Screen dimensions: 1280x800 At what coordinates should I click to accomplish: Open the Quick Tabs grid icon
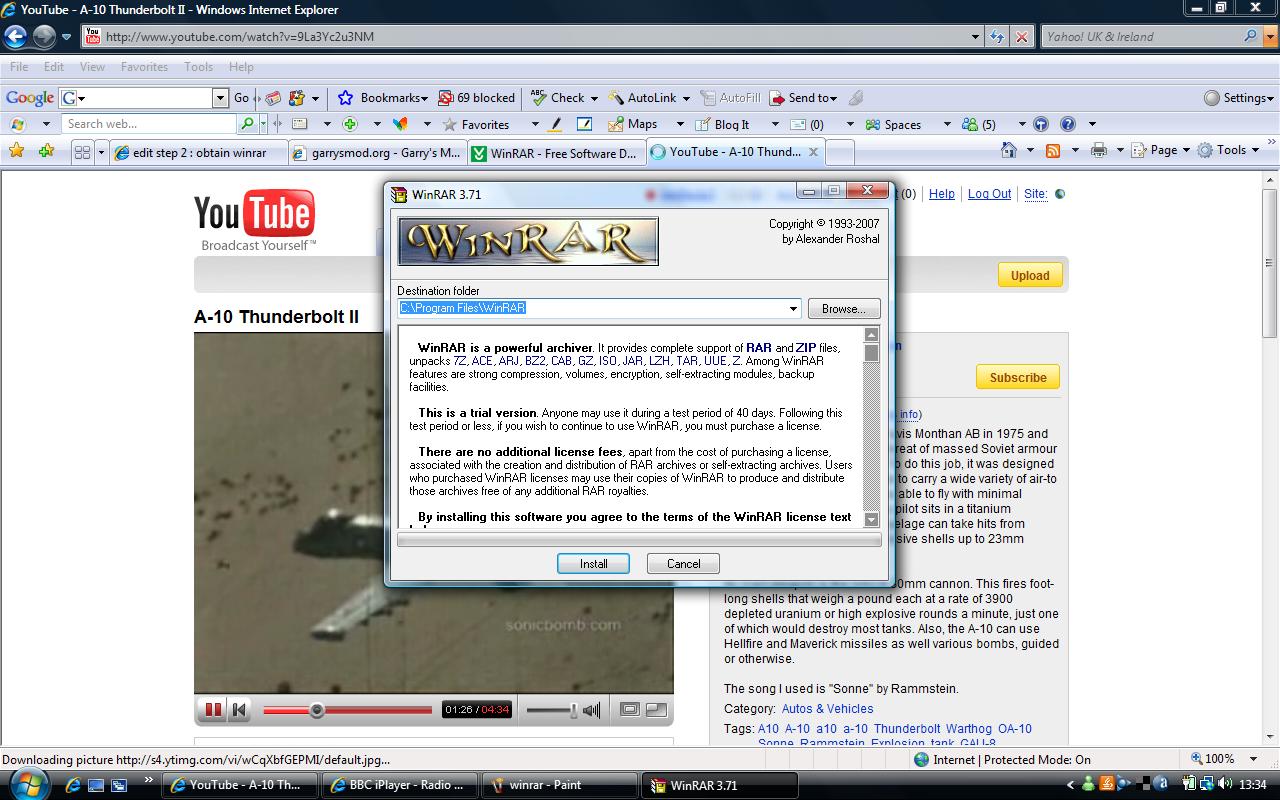pos(82,152)
